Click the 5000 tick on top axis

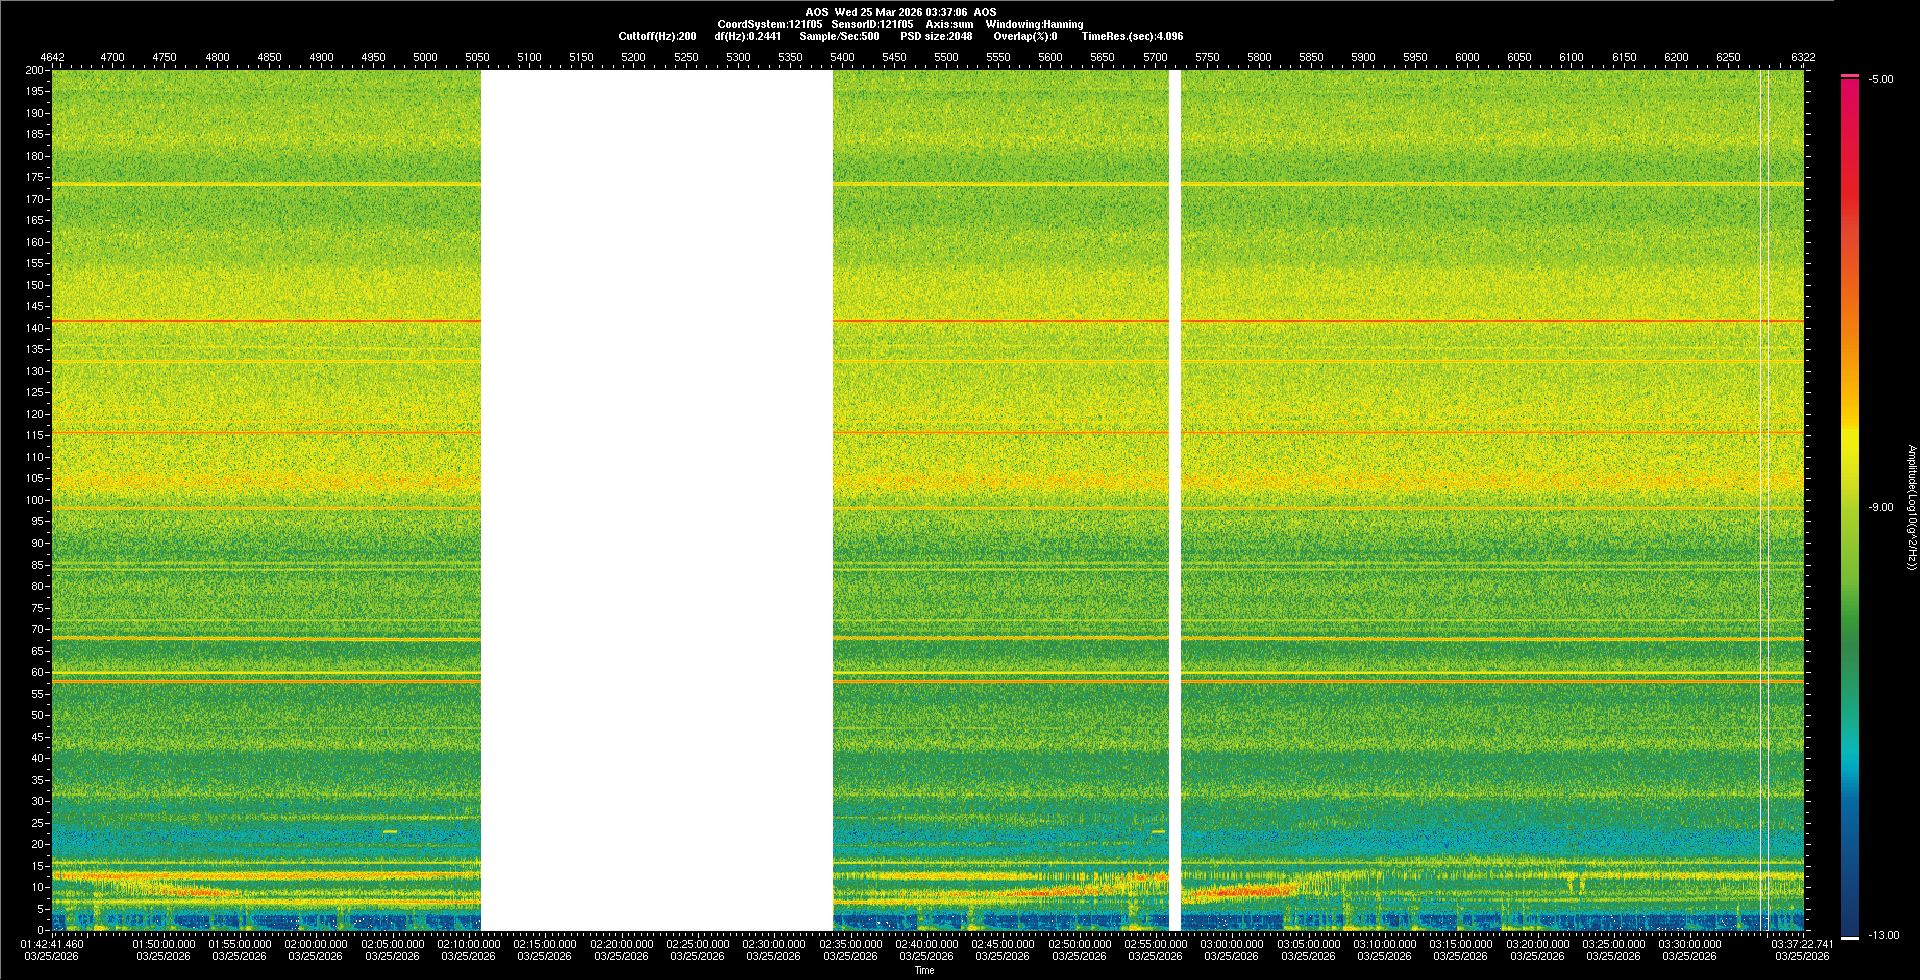coord(425,57)
